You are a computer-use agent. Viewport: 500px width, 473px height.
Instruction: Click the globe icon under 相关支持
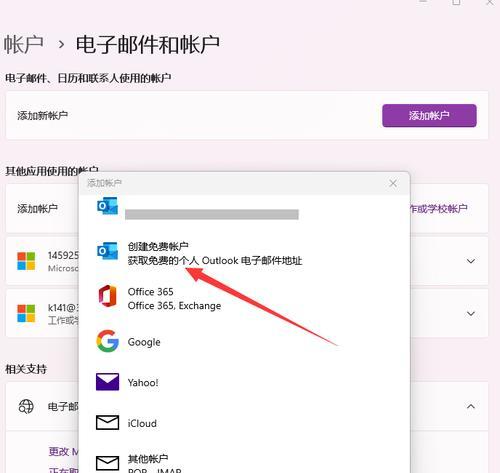[26, 406]
